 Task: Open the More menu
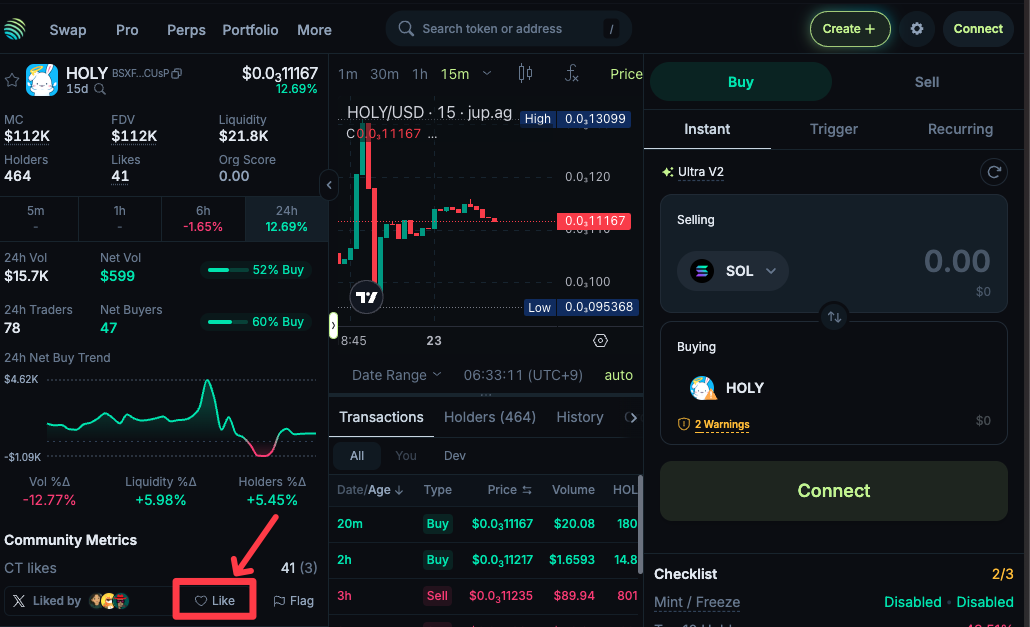point(314,30)
